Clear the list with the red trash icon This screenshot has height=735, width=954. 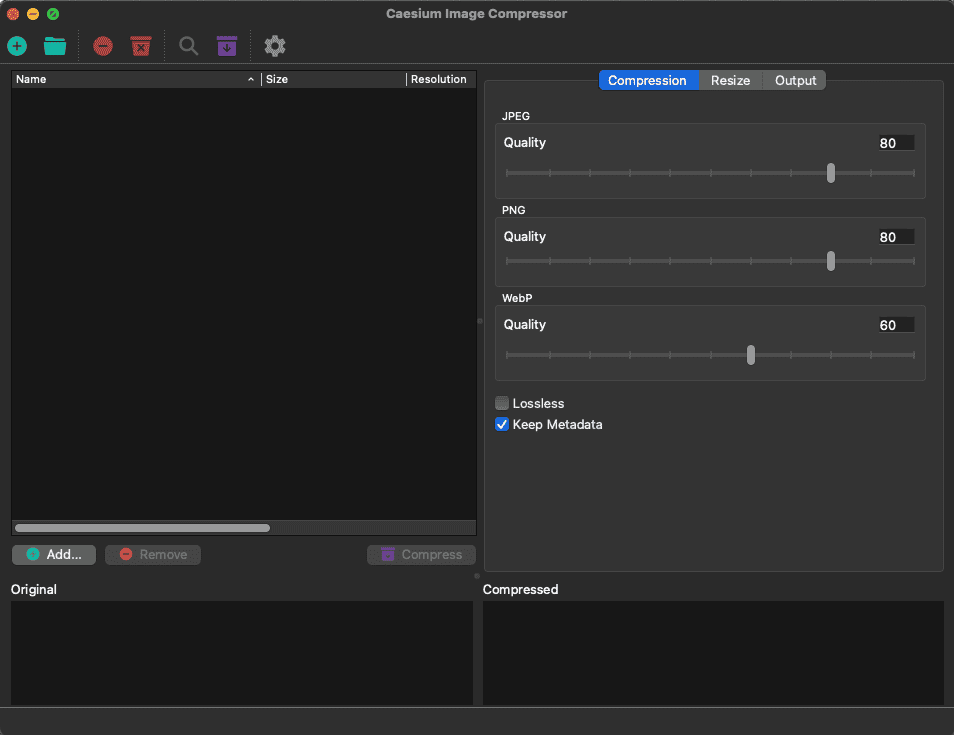tap(141, 46)
